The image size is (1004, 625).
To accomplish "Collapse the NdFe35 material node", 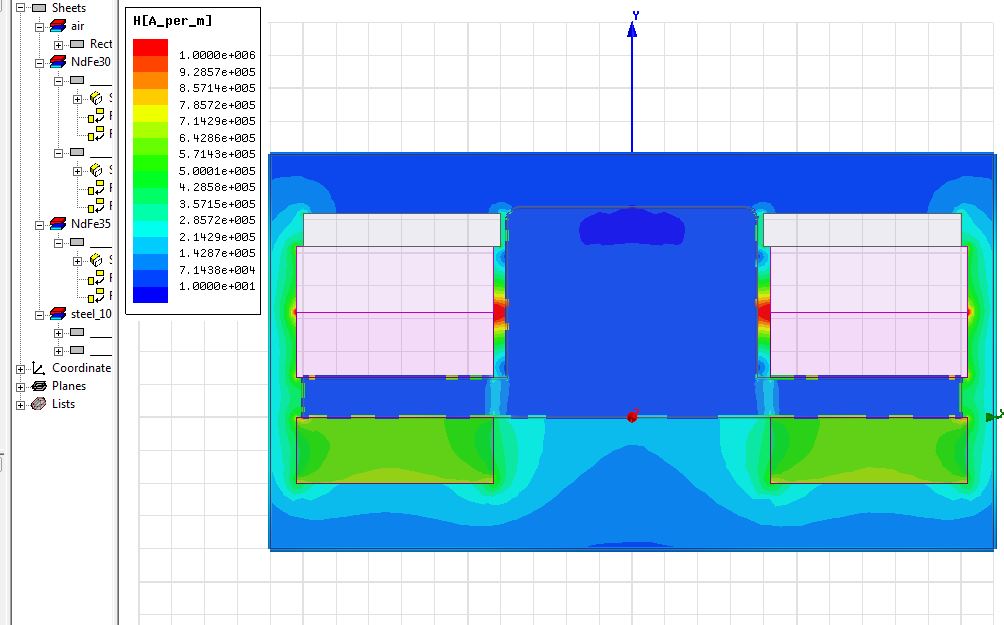I will click(x=39, y=225).
